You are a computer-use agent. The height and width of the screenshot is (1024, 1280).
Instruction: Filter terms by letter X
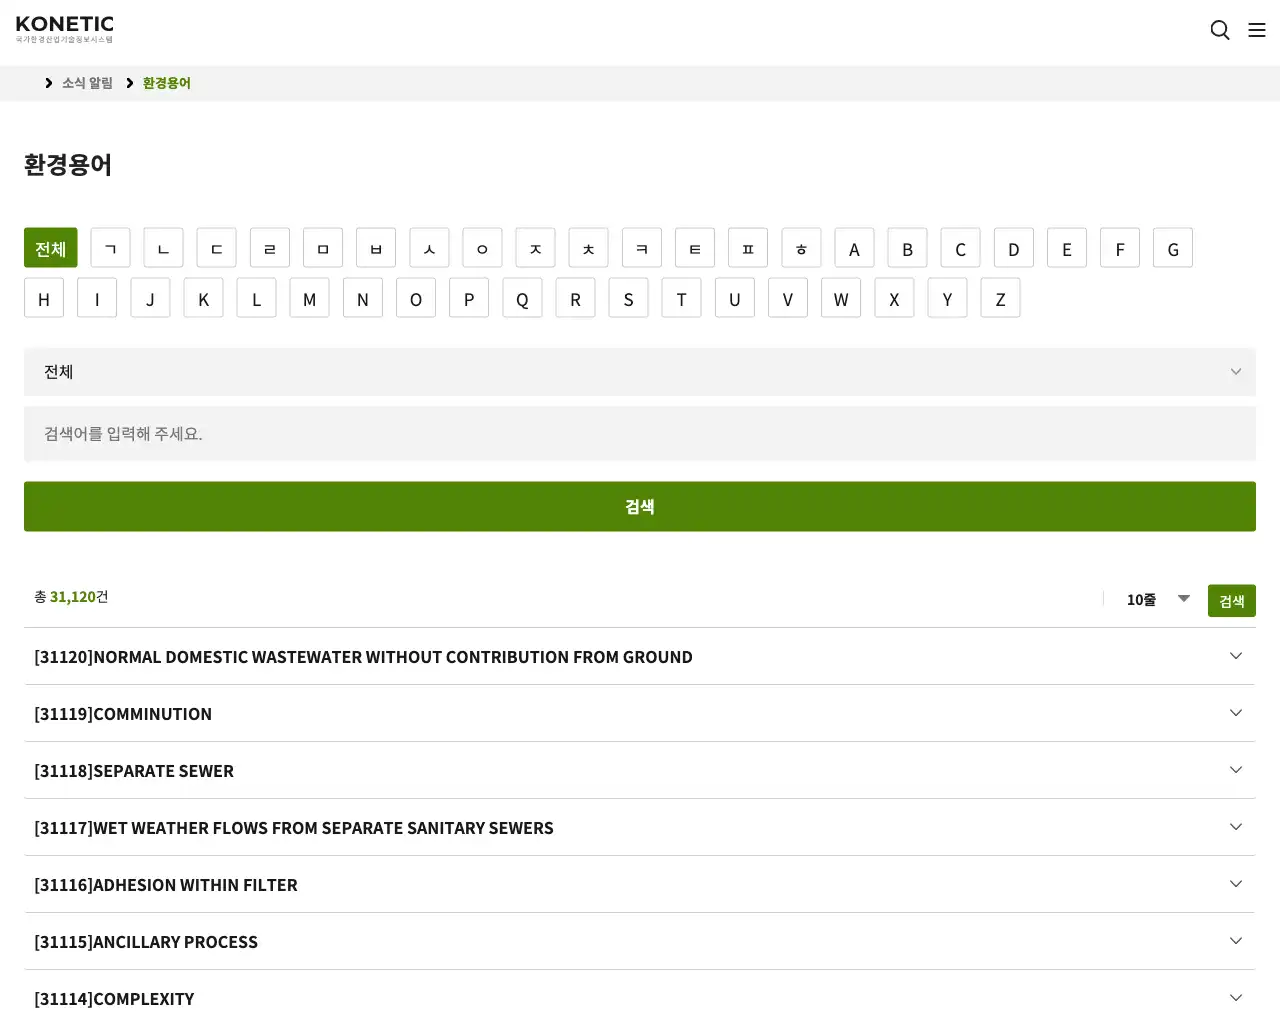(x=894, y=298)
